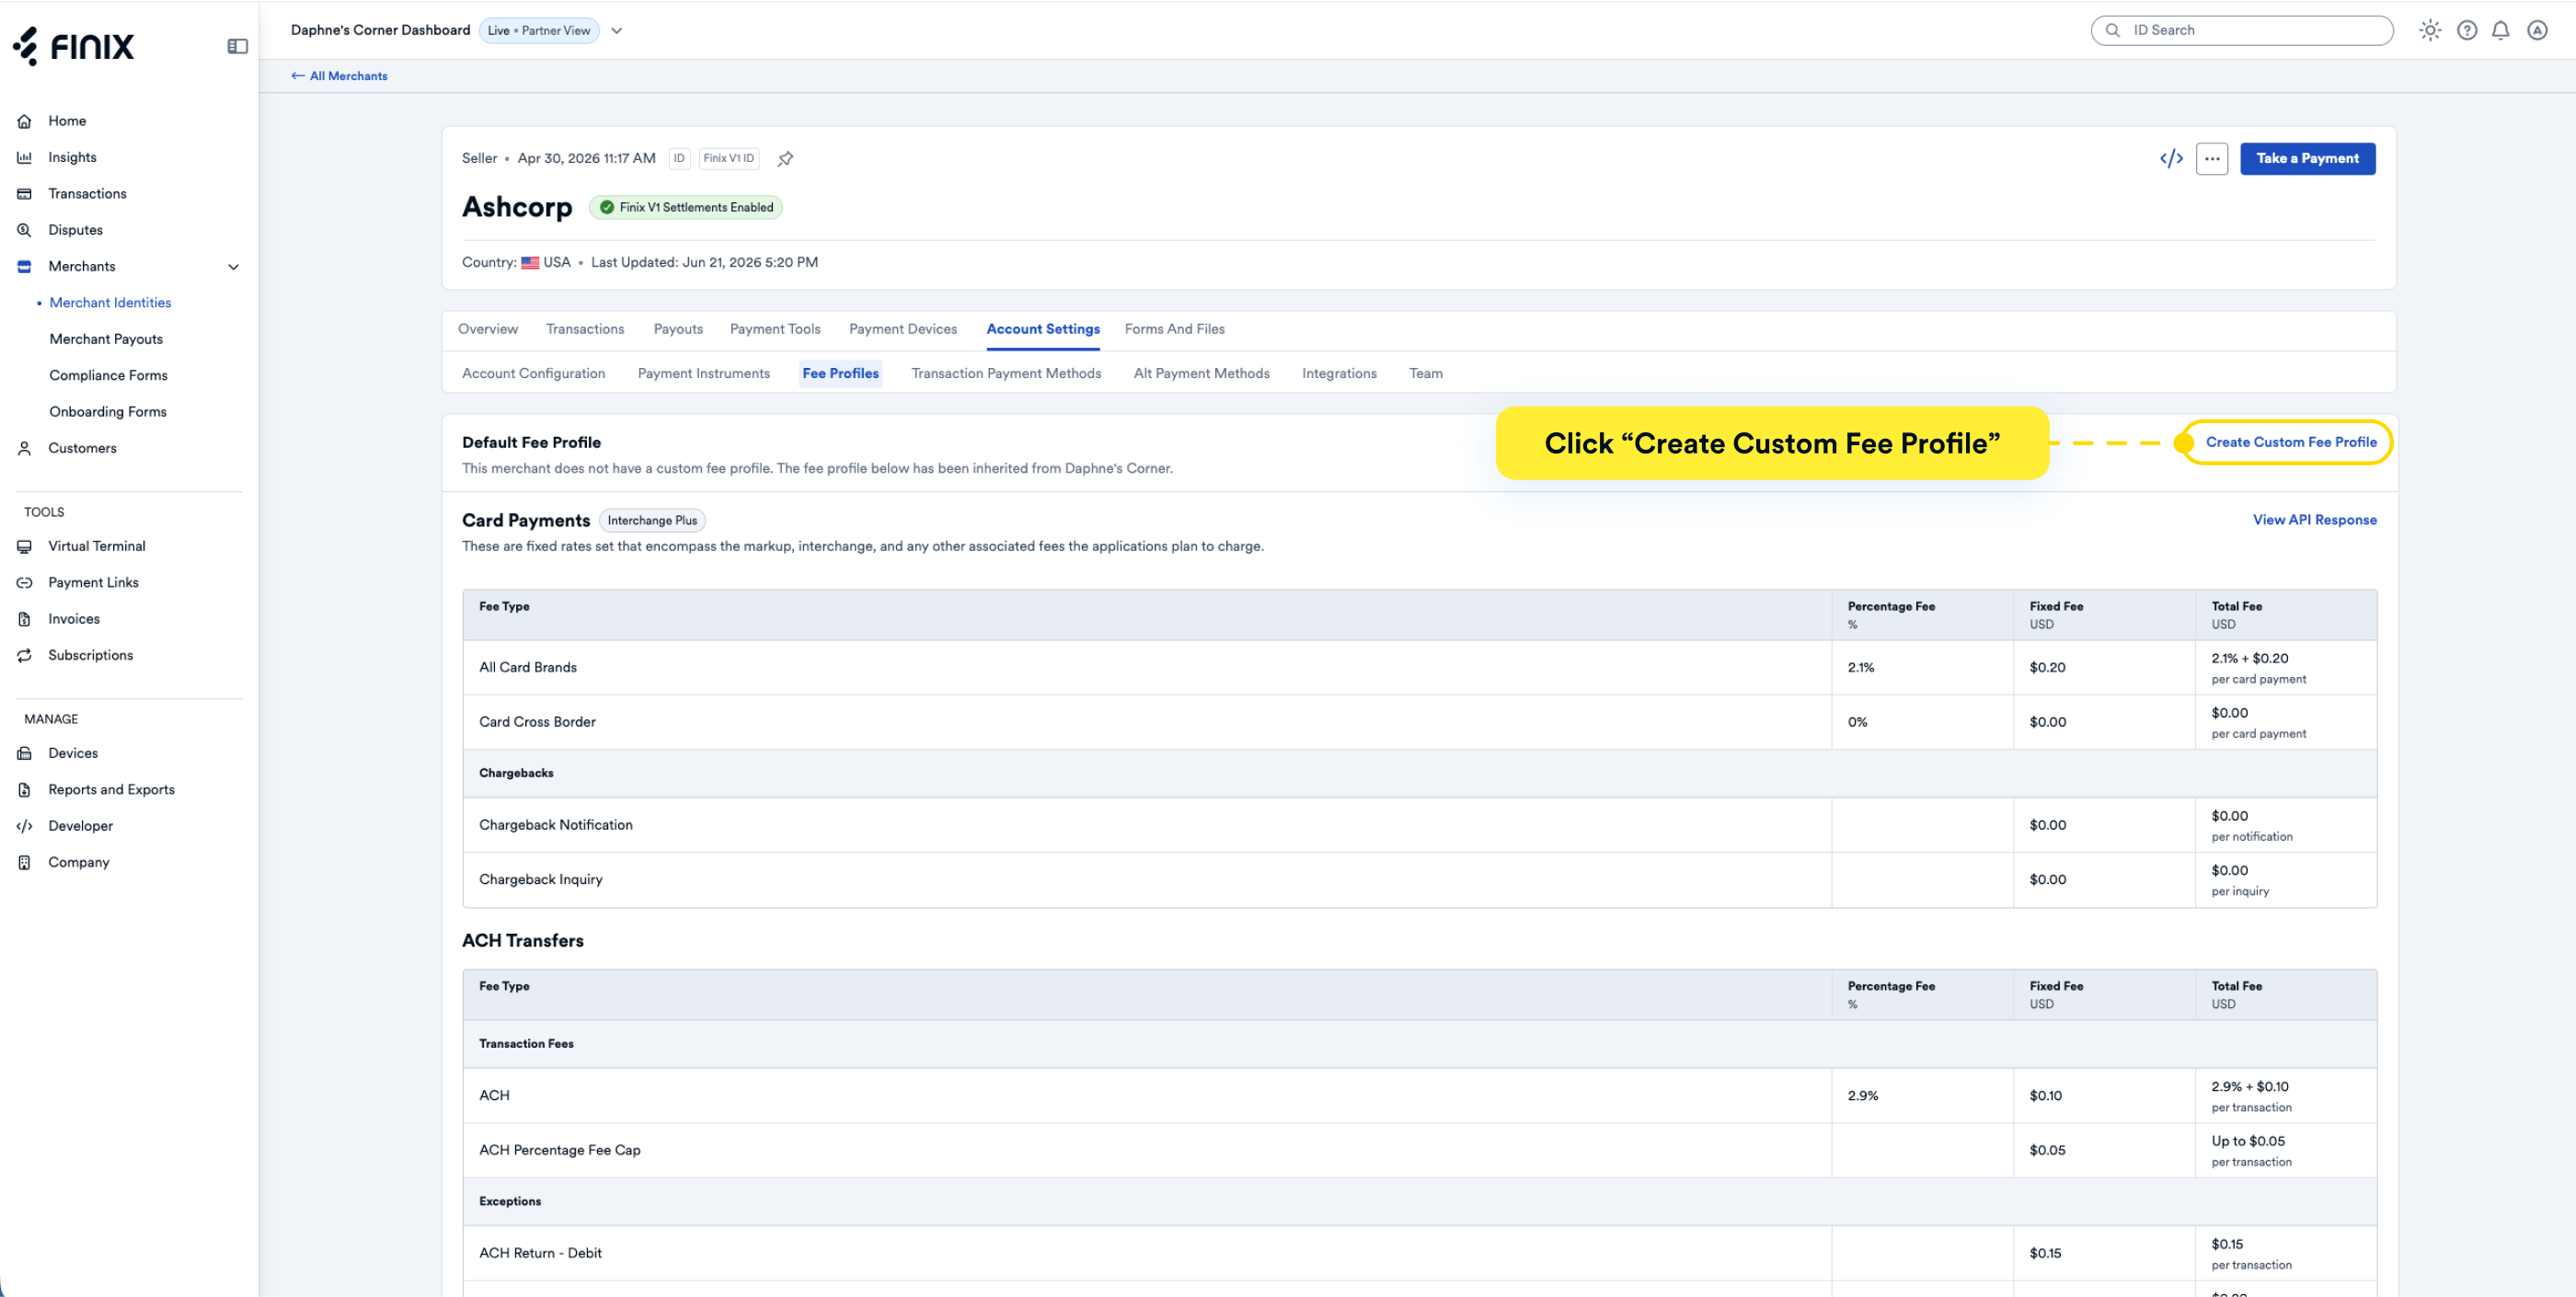Open Disputes in the sidebar
The height and width of the screenshot is (1297, 2576).
pos(75,230)
